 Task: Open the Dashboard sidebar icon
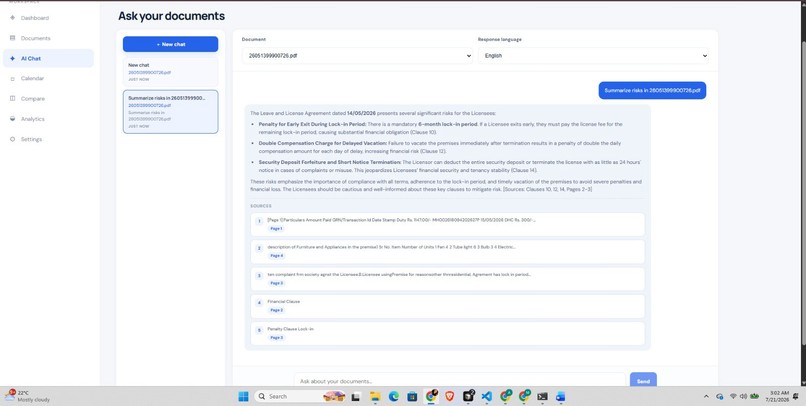click(12, 18)
